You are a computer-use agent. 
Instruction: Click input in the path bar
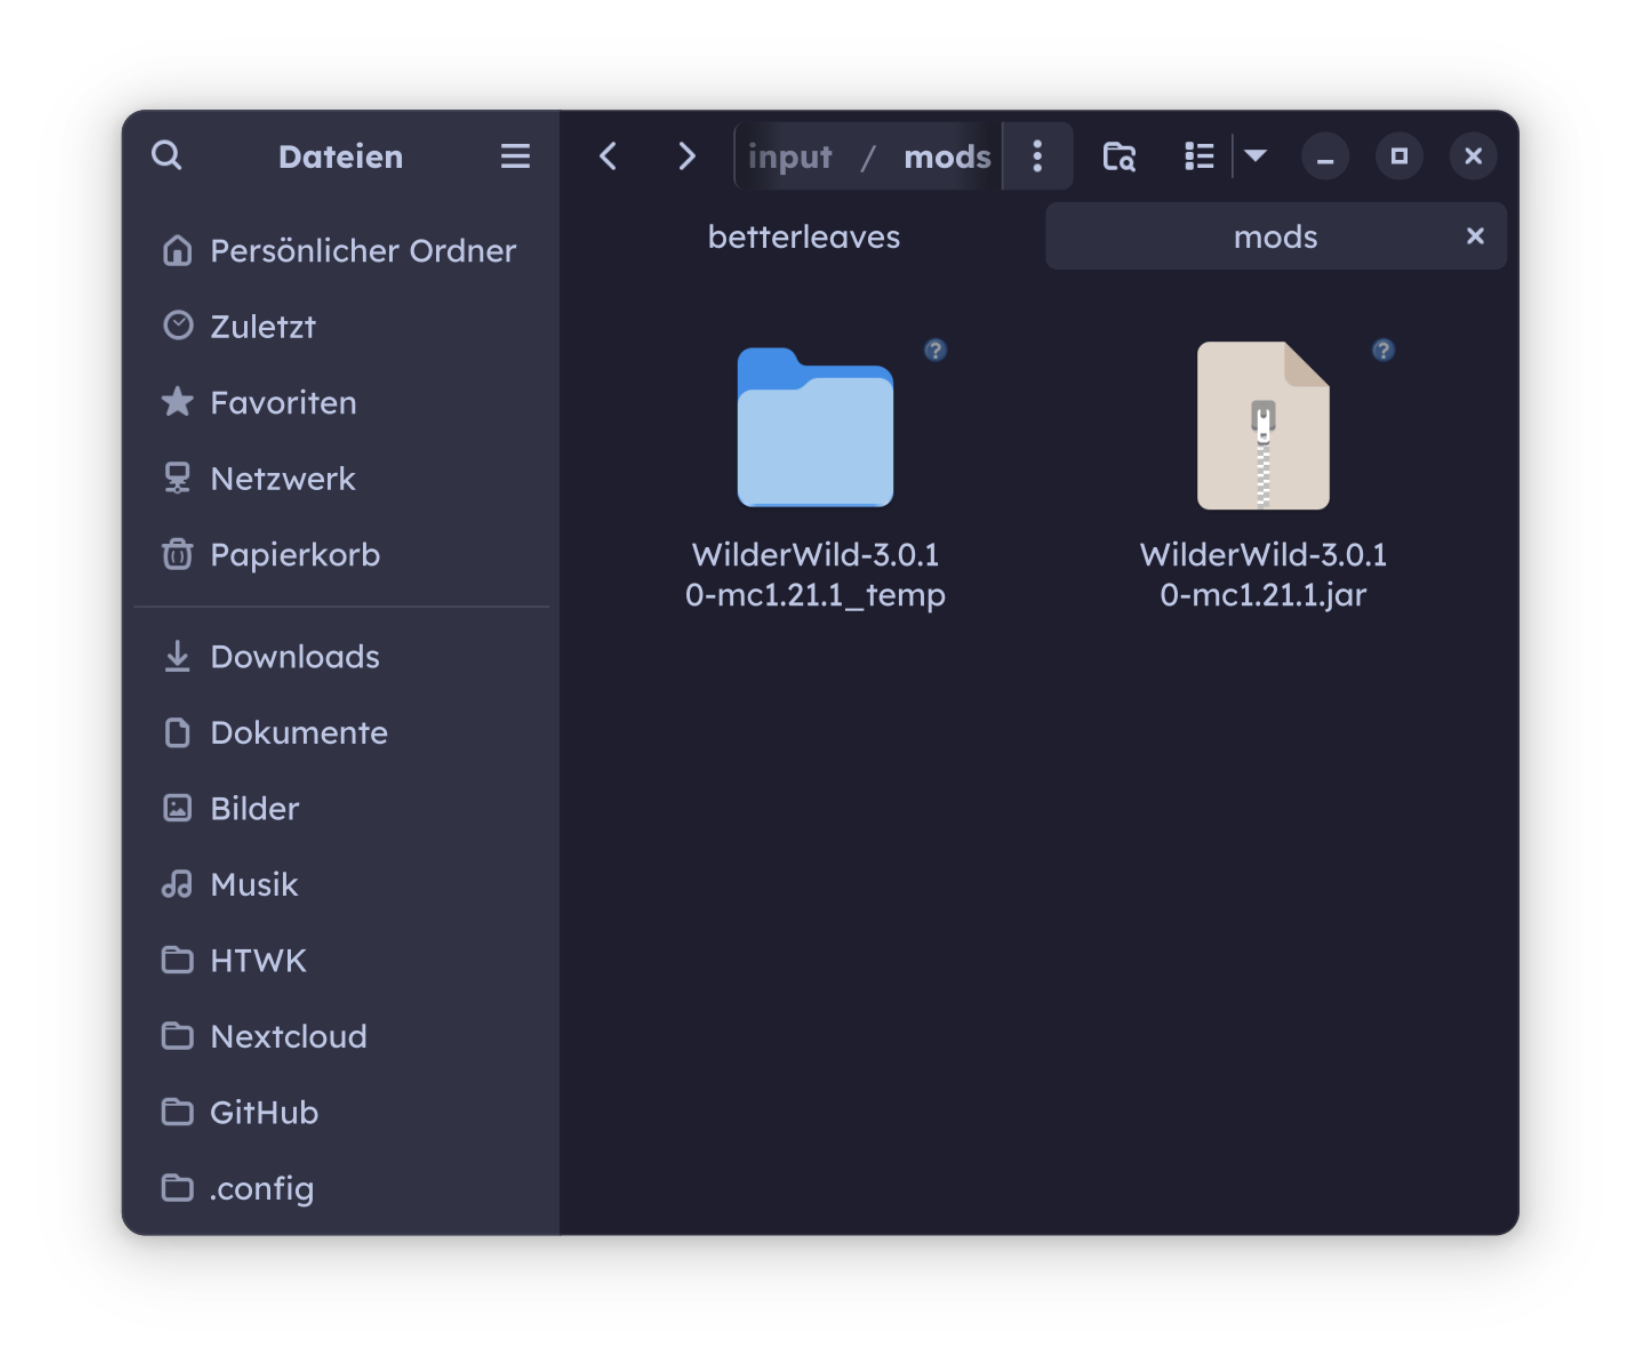click(789, 157)
